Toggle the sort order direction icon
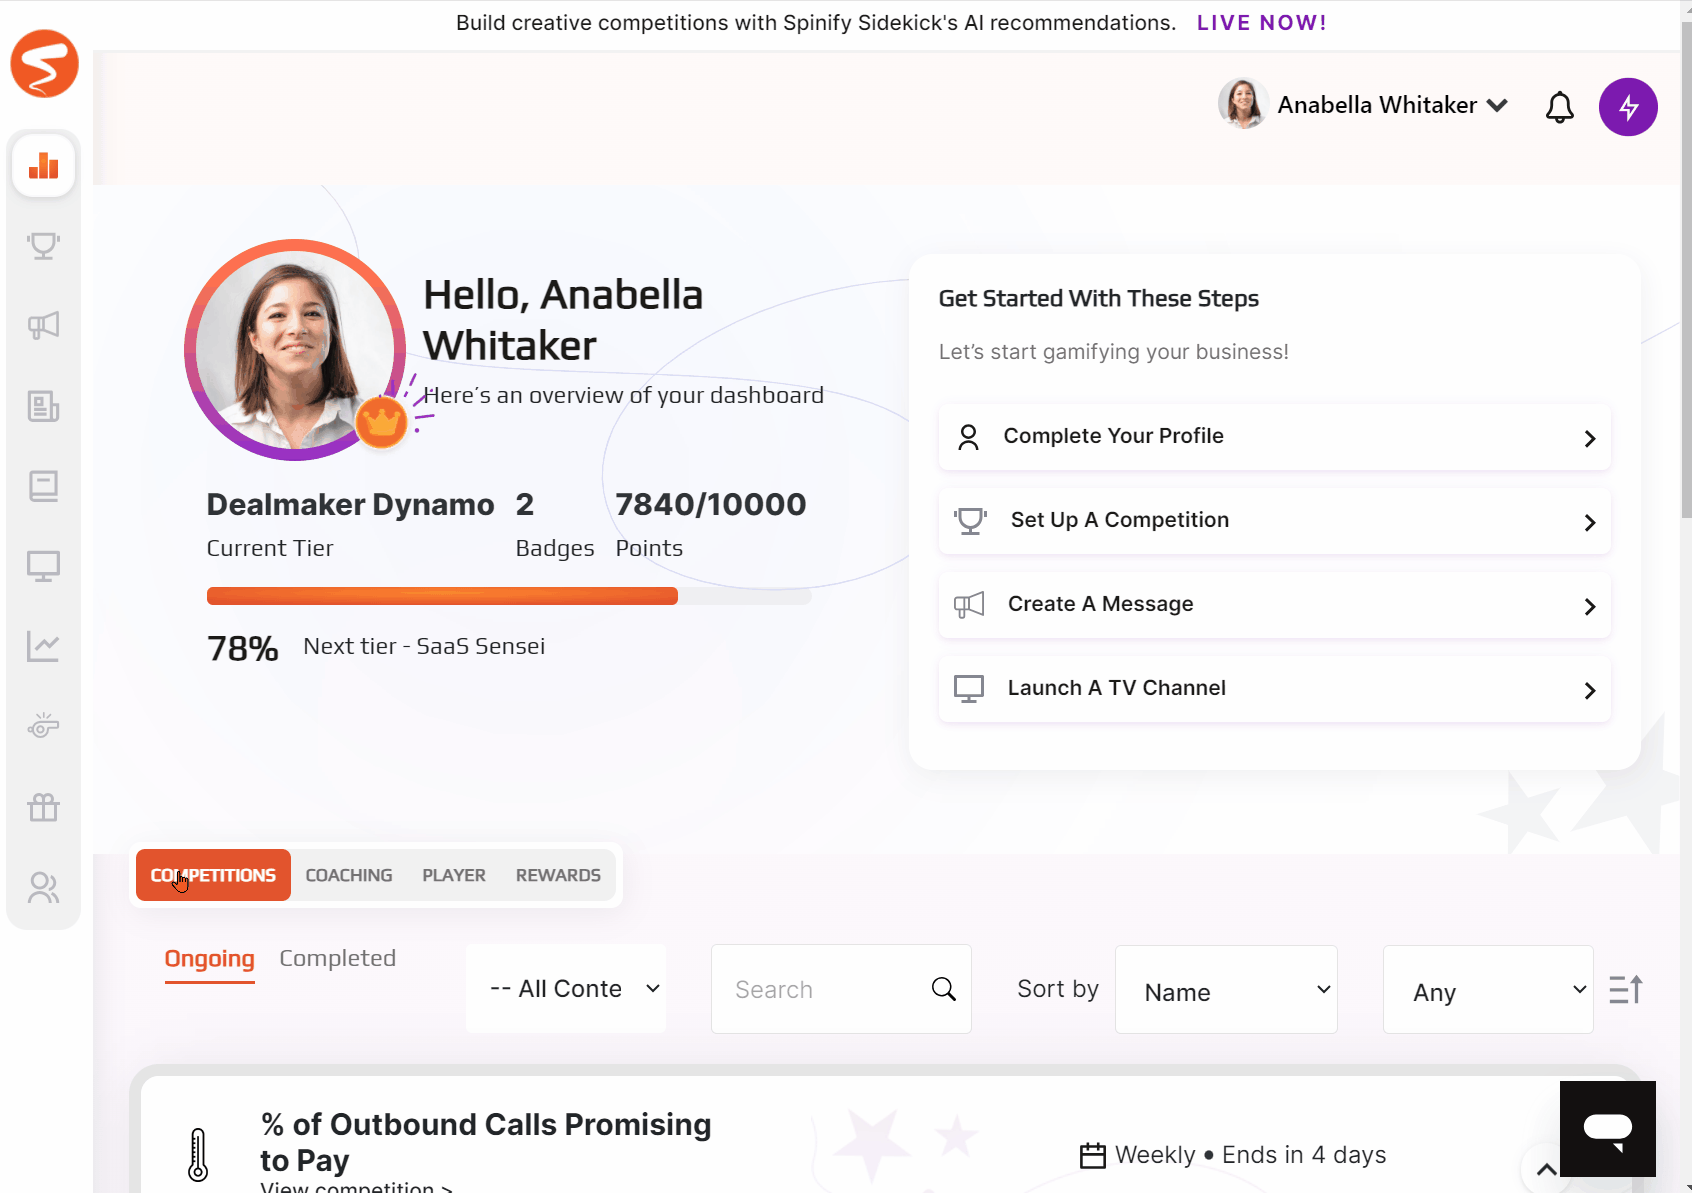The width and height of the screenshot is (1692, 1193). [x=1625, y=990]
